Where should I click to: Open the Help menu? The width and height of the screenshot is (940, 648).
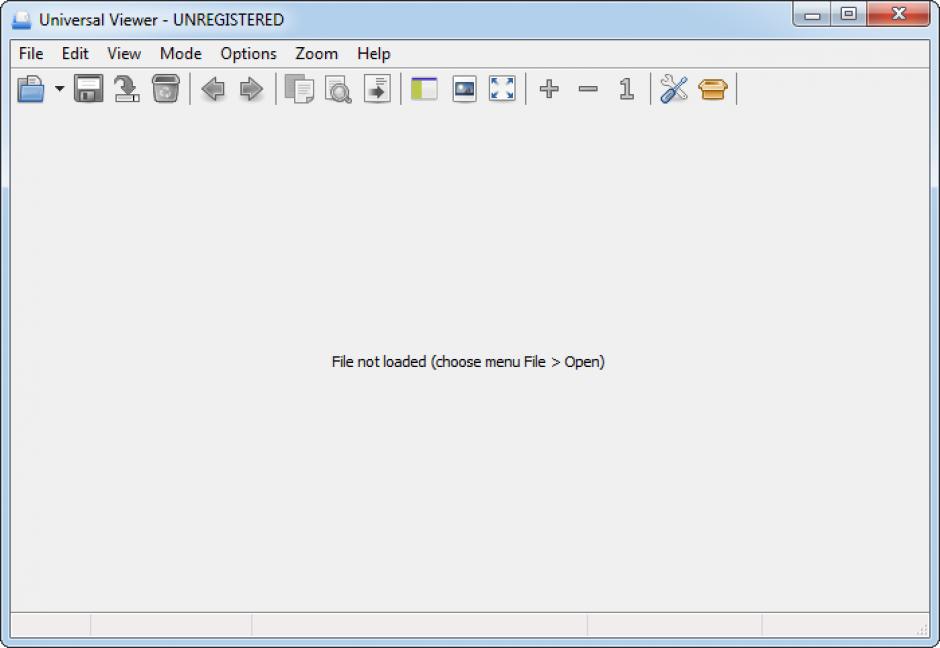[373, 53]
